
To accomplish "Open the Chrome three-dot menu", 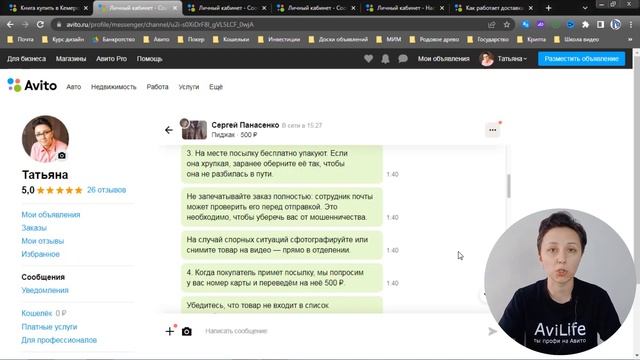I will click(631, 24).
